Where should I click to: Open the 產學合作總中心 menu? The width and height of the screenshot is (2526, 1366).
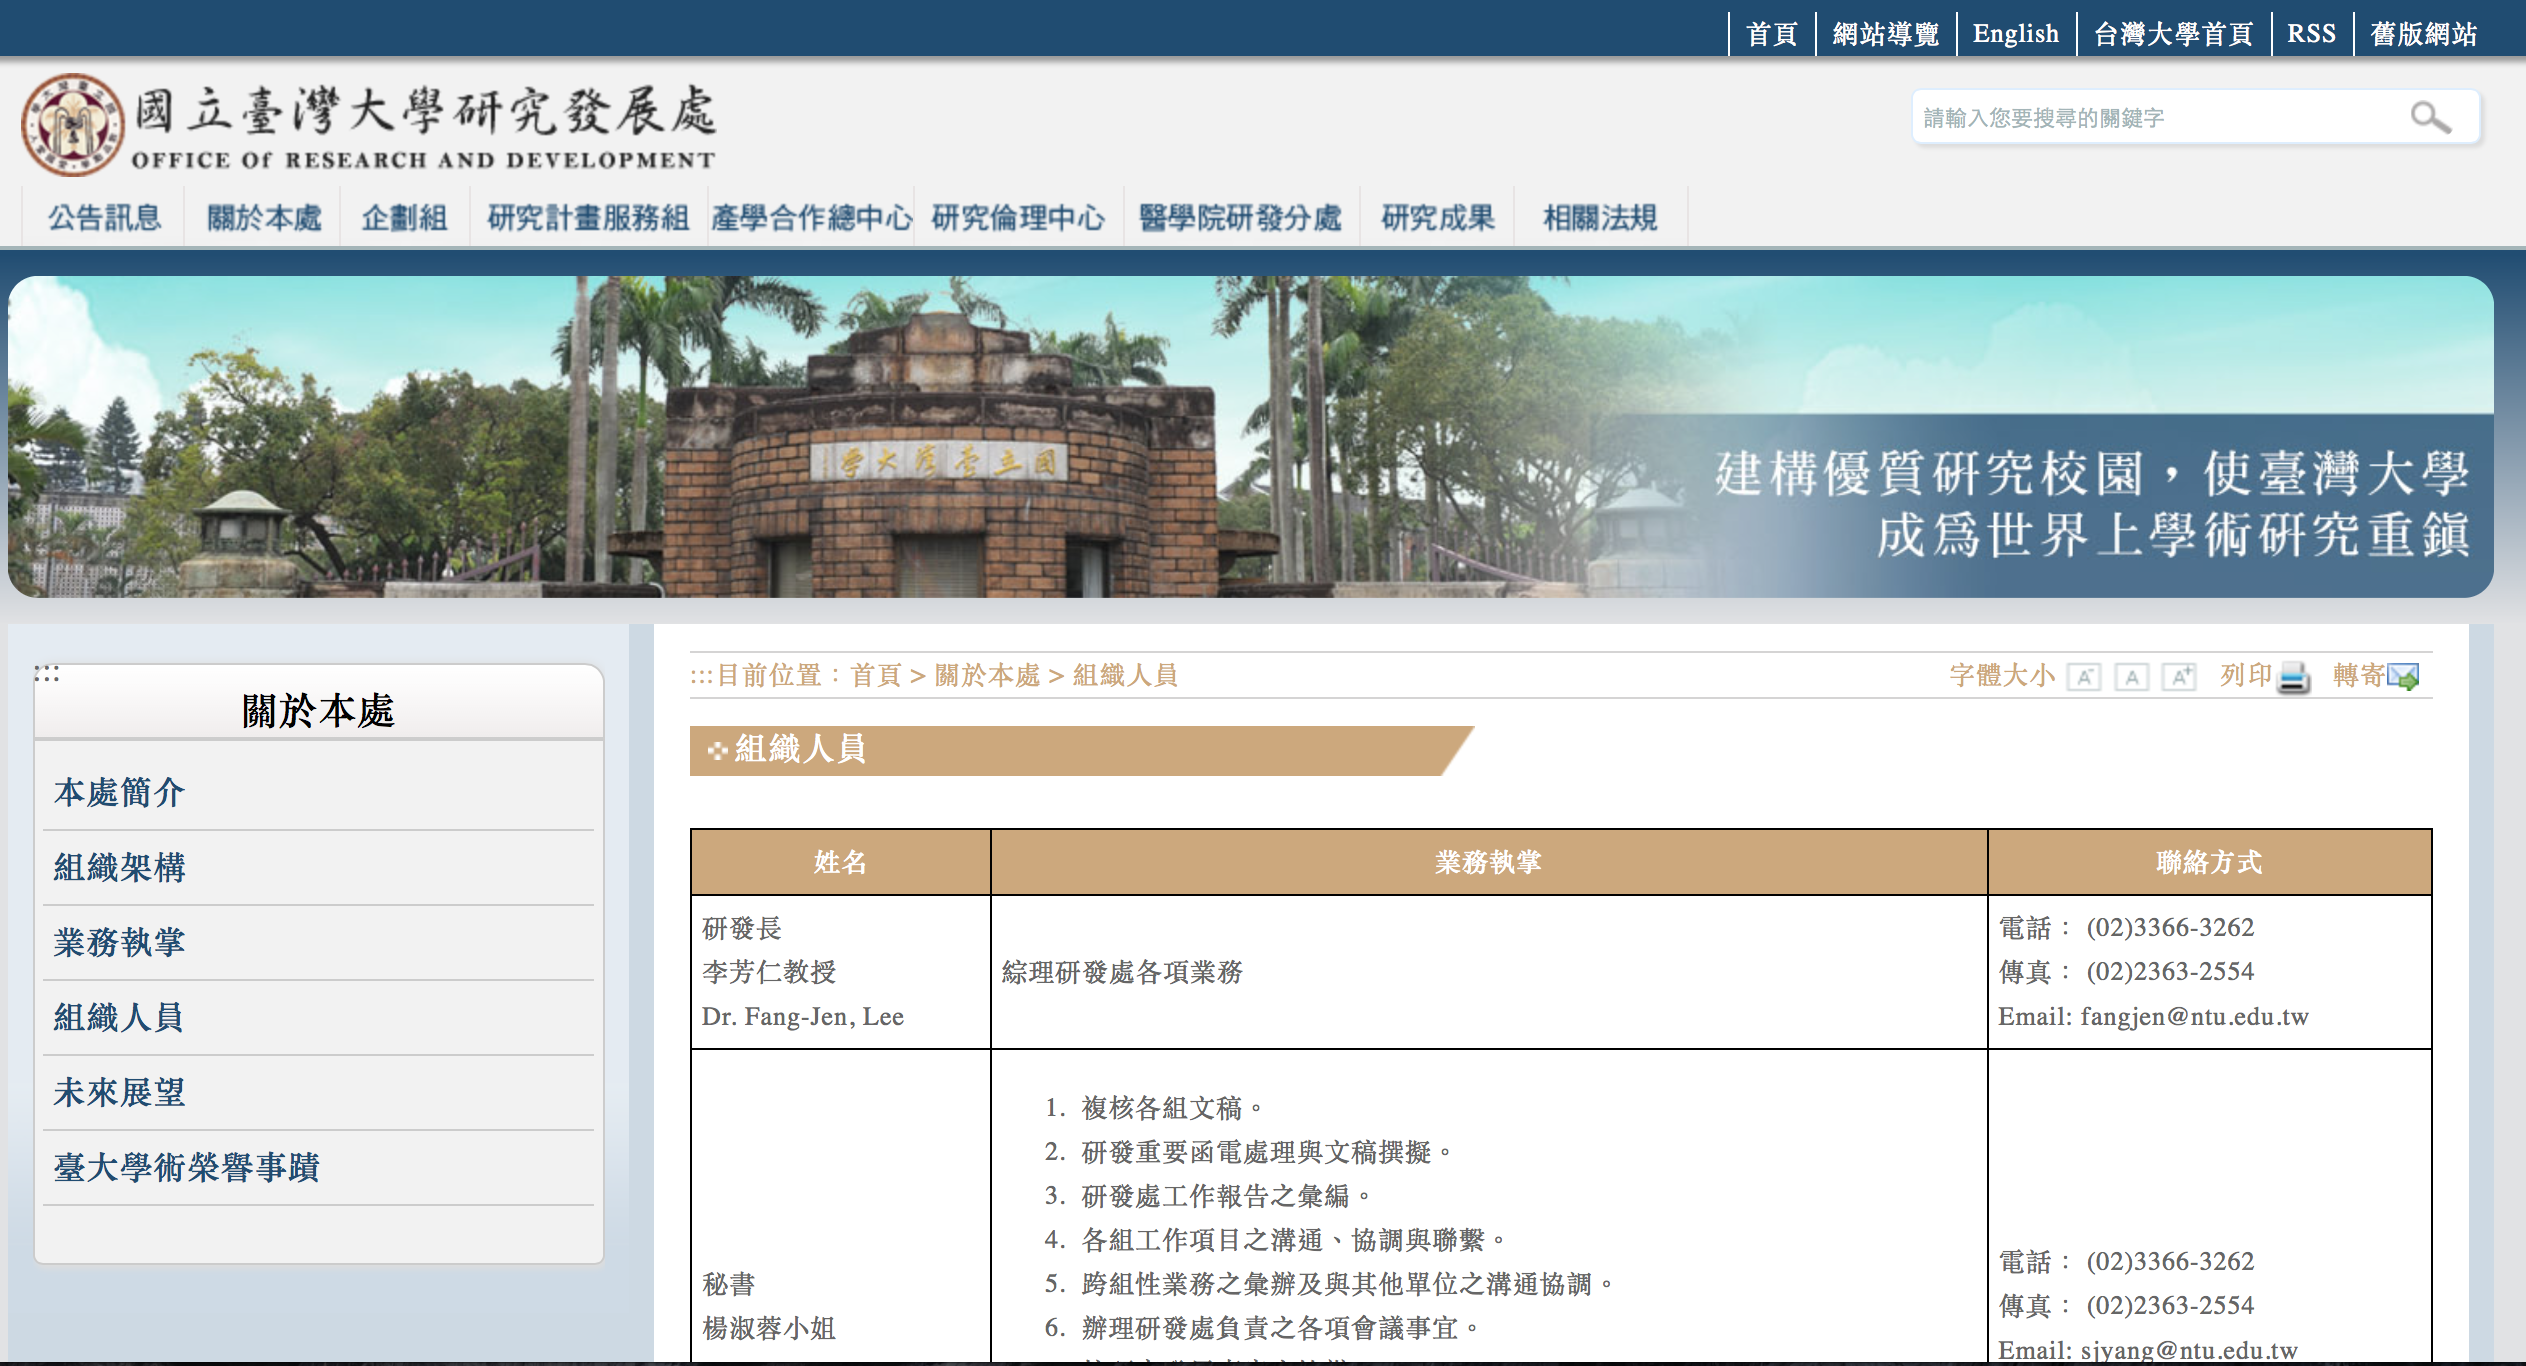811,217
